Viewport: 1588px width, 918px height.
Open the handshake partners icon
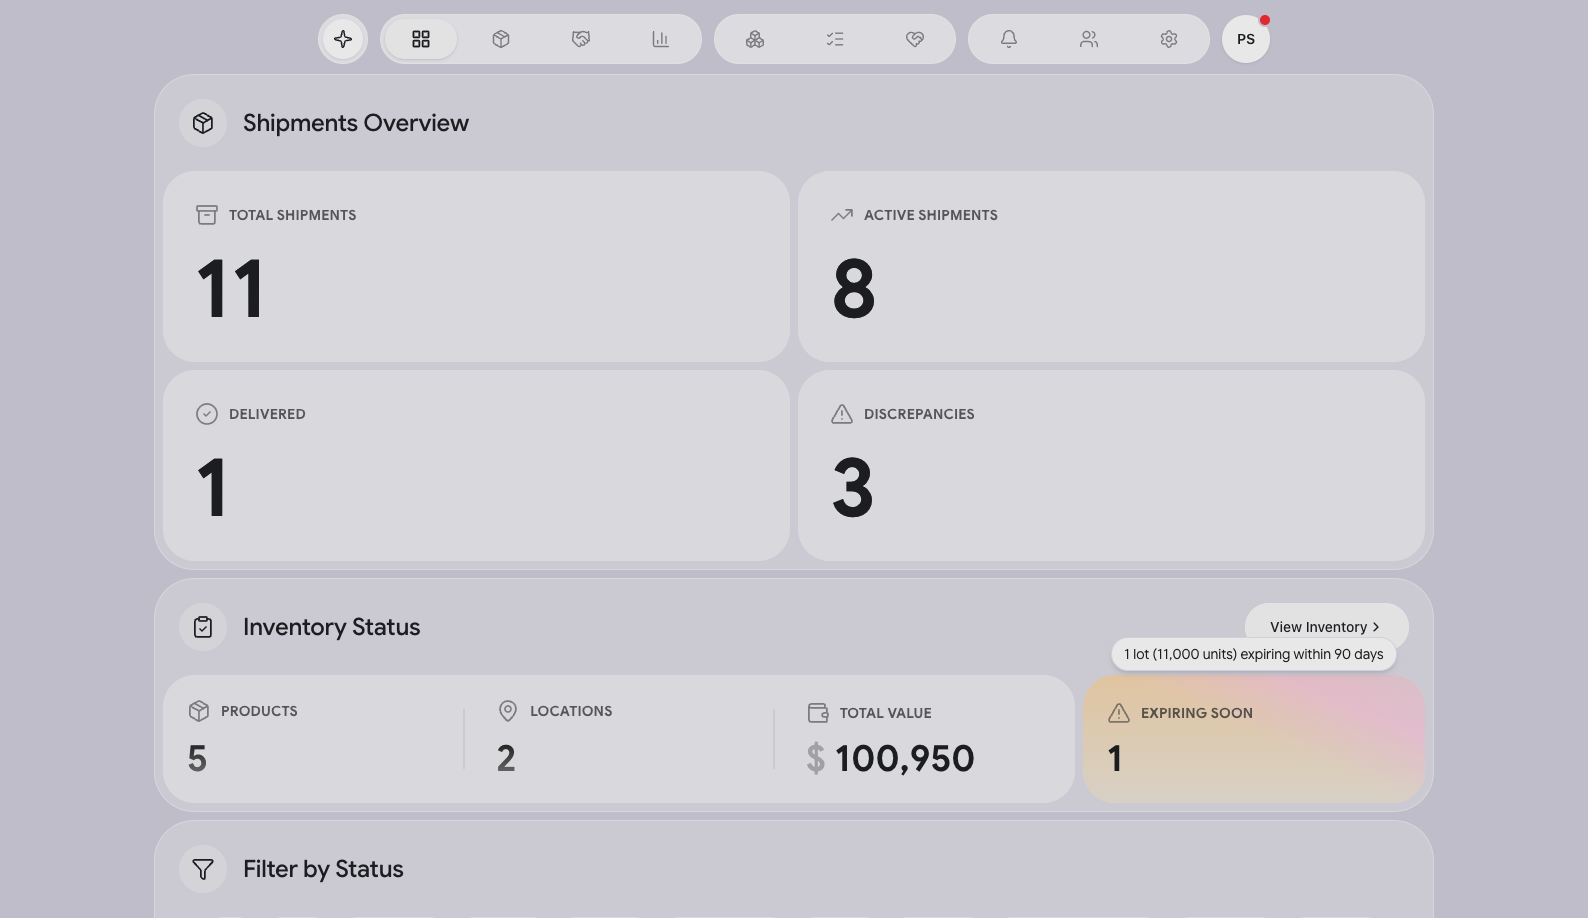(581, 39)
